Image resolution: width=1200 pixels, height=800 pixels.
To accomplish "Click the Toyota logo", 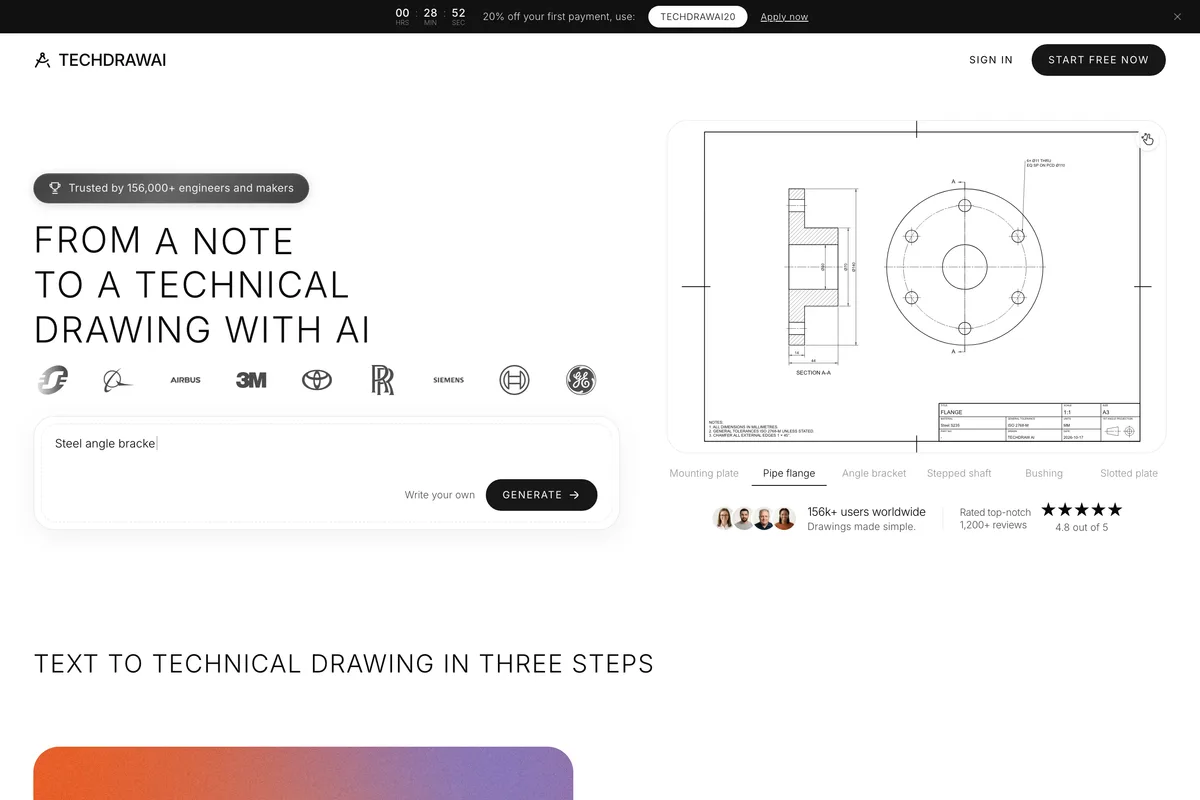I will [317, 380].
